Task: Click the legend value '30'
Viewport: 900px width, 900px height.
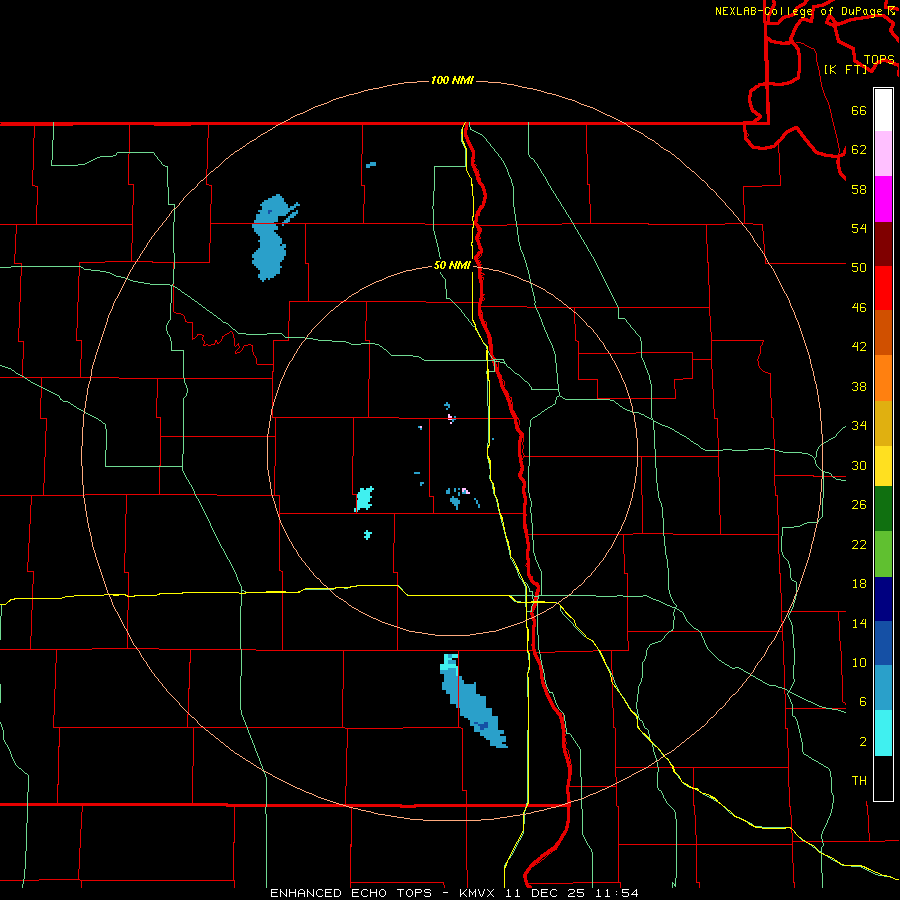Action: tap(859, 465)
